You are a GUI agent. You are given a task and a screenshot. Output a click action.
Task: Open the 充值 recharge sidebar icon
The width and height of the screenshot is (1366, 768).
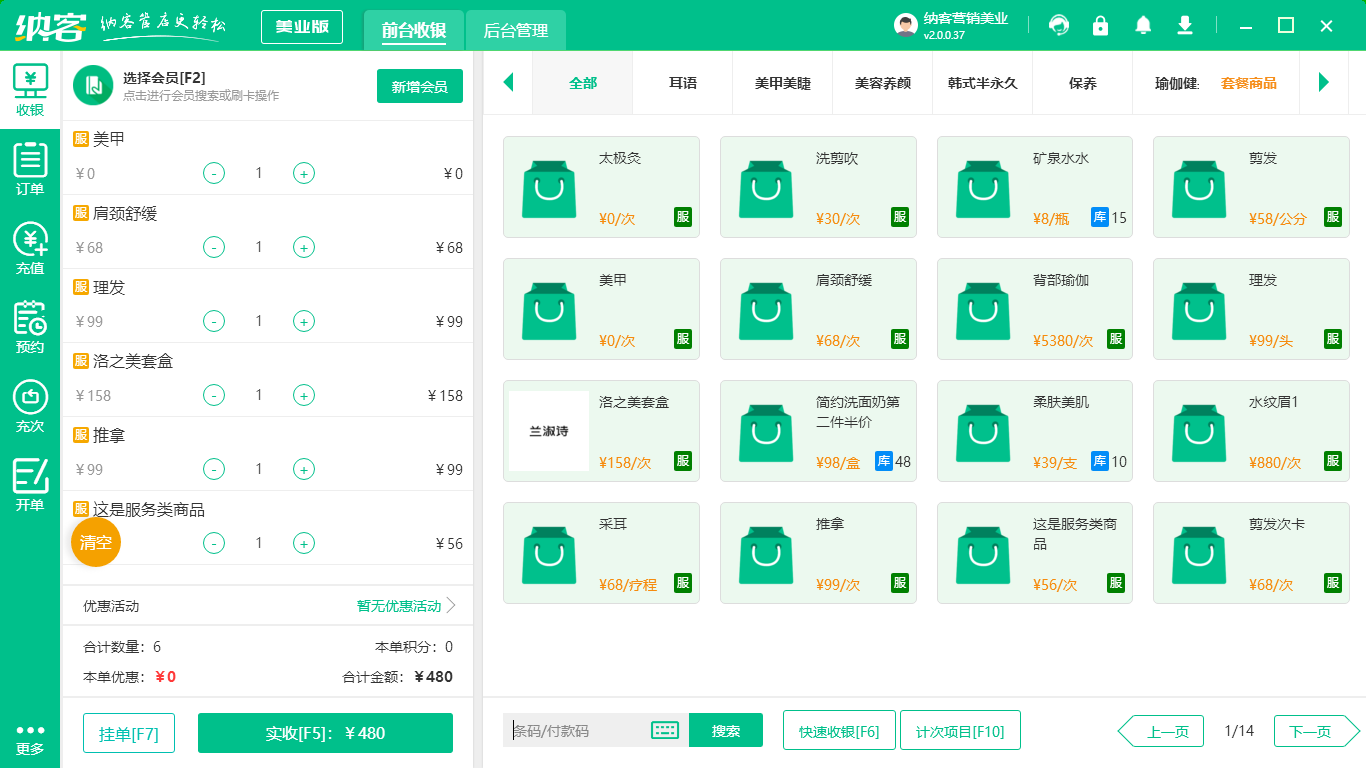30,248
